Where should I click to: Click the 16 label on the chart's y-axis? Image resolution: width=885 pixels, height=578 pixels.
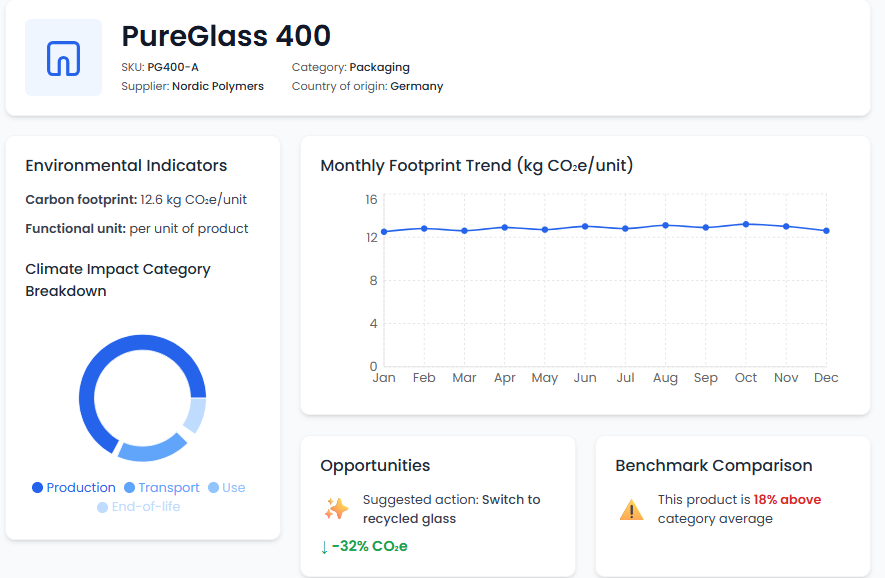(x=371, y=200)
